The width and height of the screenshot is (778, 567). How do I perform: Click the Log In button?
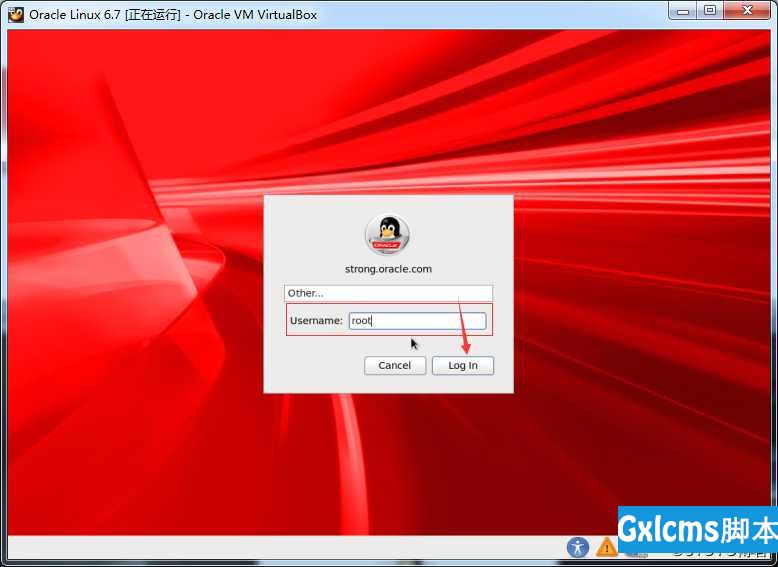tap(462, 366)
